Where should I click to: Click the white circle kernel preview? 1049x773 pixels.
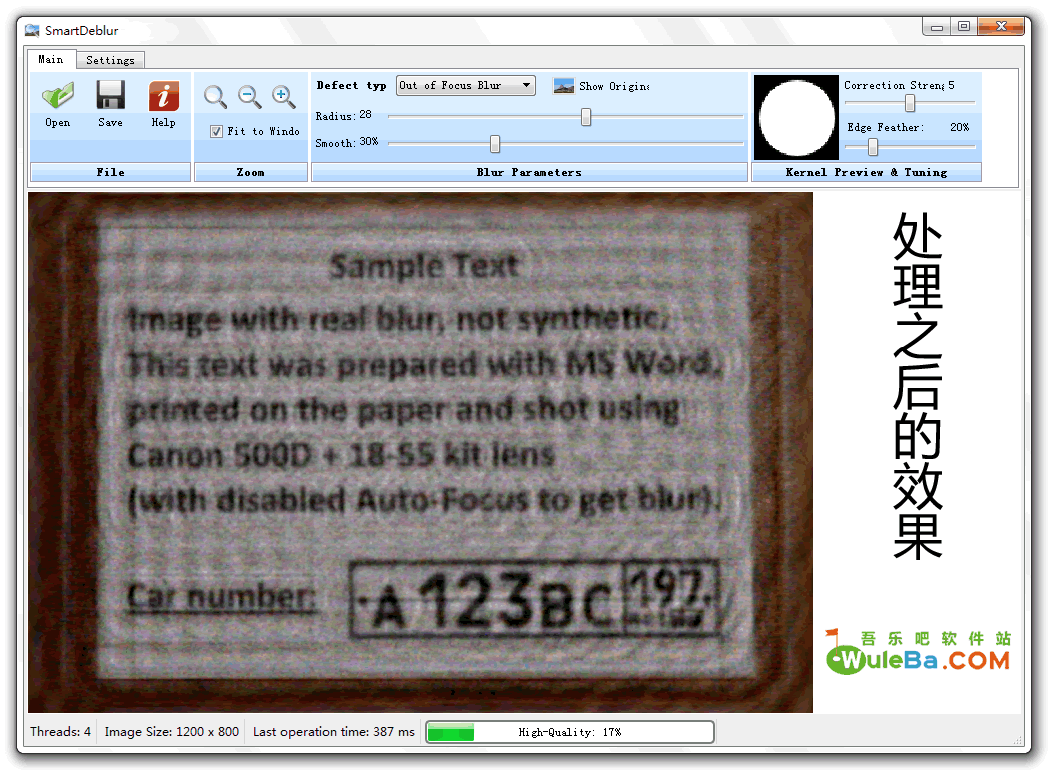click(x=797, y=117)
